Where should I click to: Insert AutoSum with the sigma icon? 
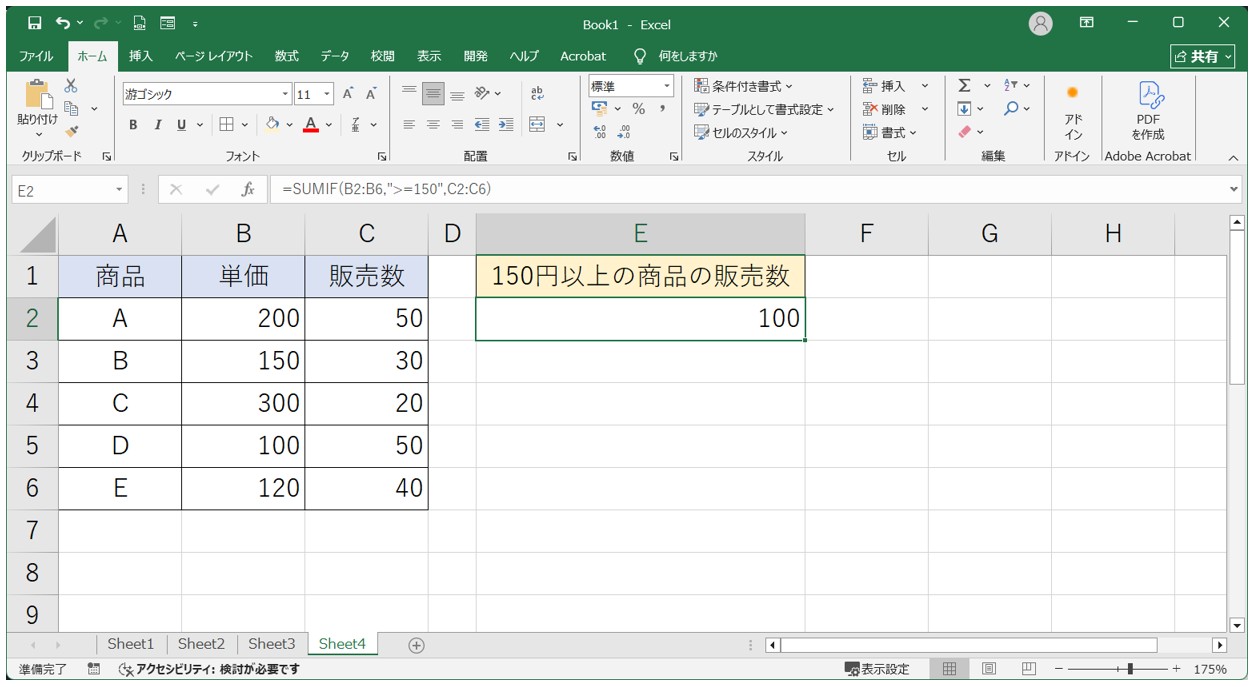(x=964, y=86)
